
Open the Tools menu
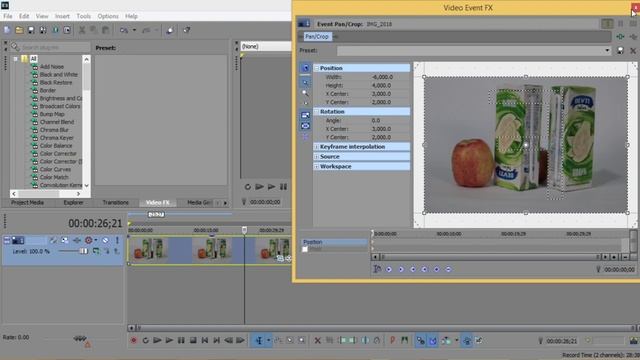pyautogui.click(x=84, y=16)
